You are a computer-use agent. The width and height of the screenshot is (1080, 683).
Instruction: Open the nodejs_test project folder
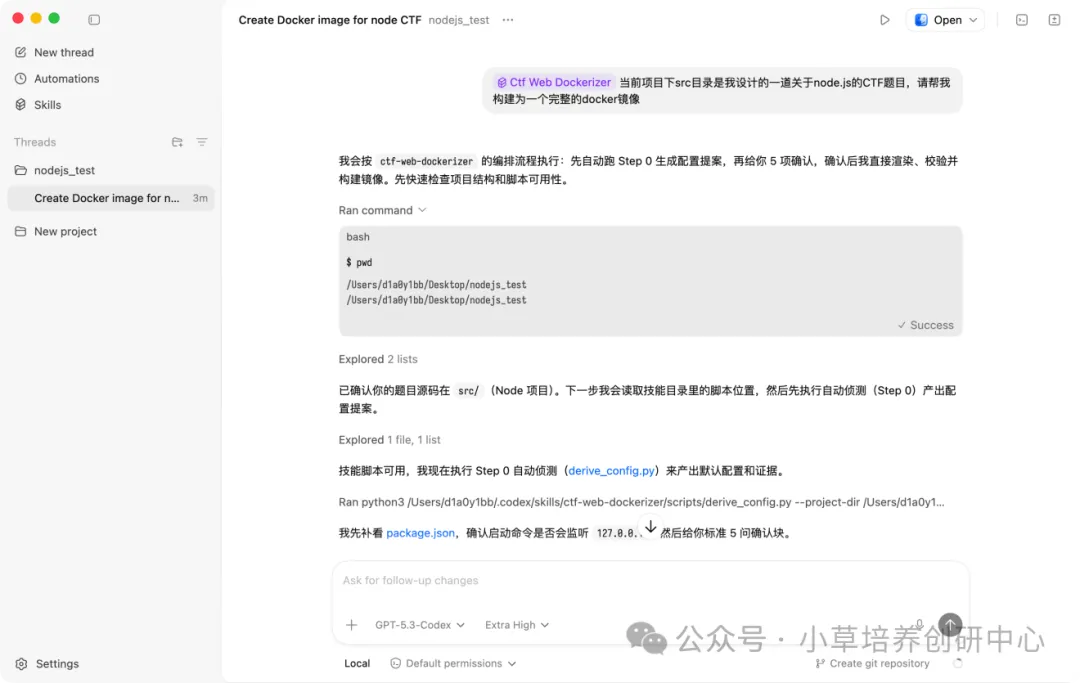click(55, 170)
